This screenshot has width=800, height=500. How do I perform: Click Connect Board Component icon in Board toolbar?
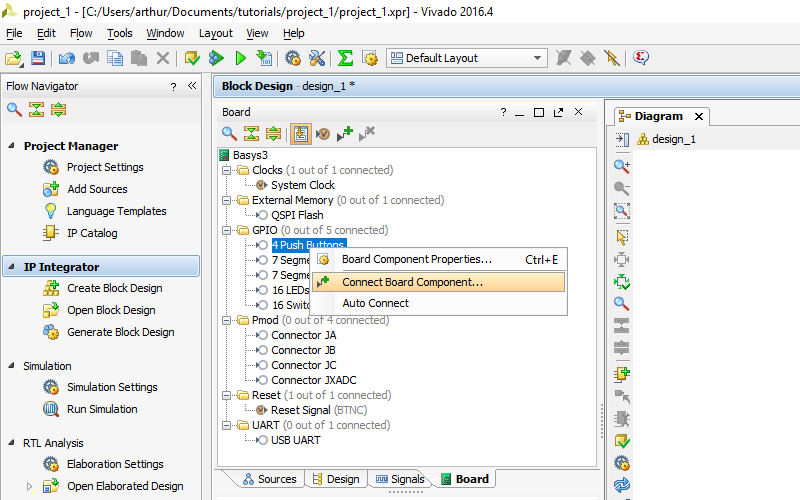pos(345,134)
